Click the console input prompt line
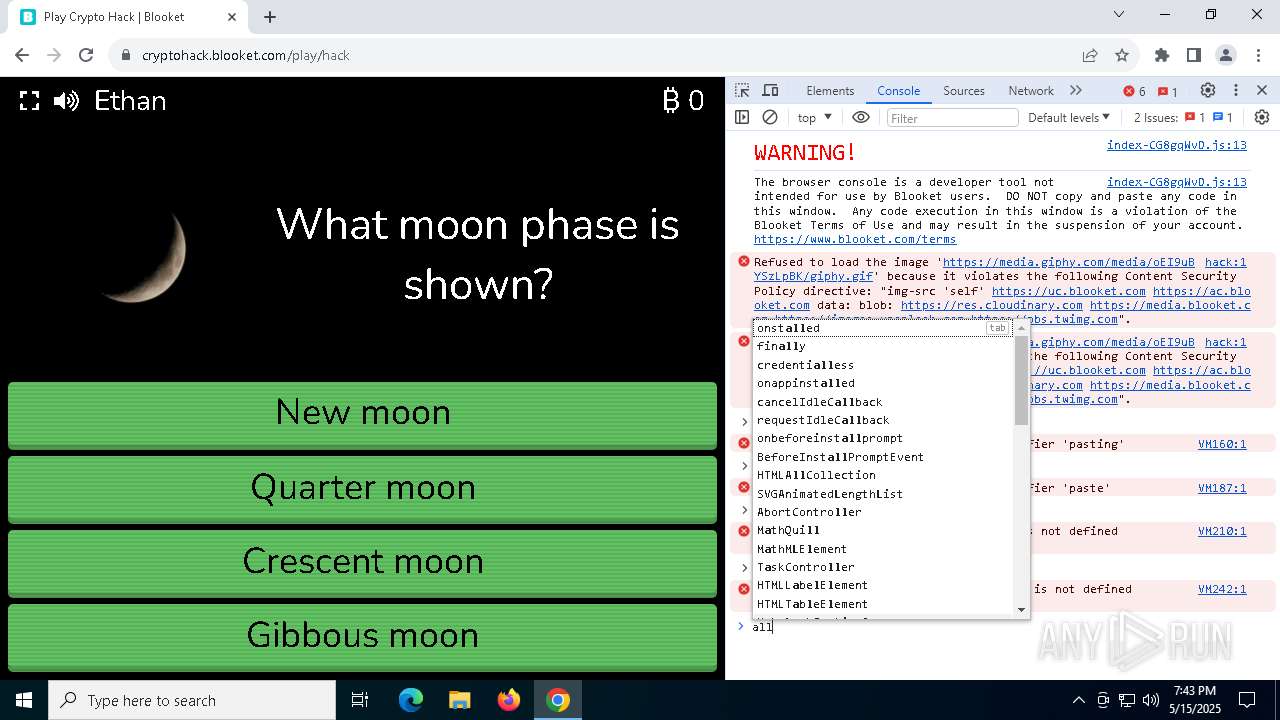The height and width of the screenshot is (720, 1280). 1000,627
